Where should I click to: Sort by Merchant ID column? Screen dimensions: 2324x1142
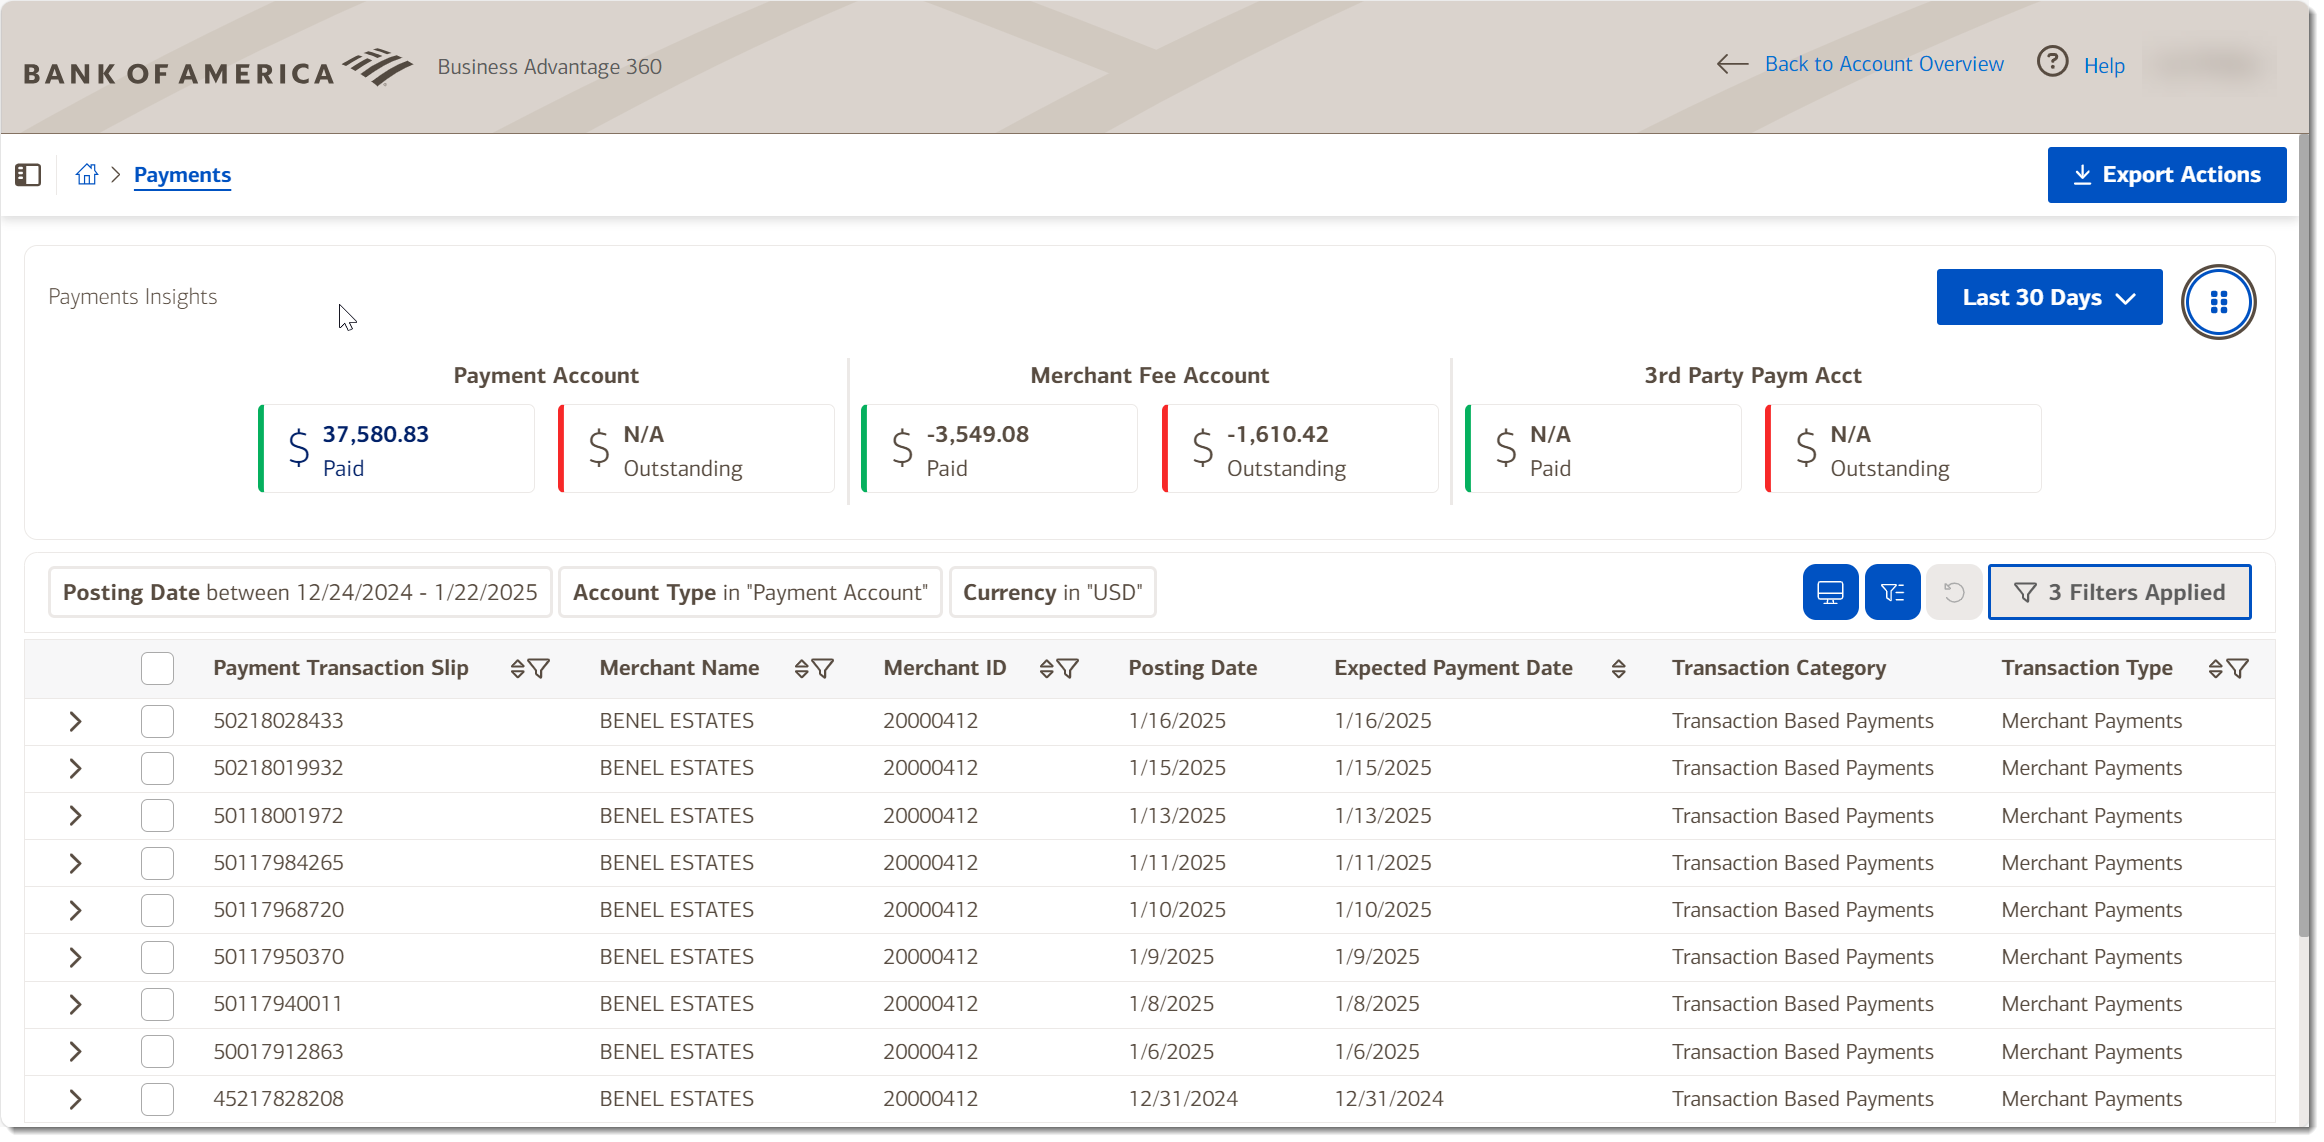click(1046, 669)
